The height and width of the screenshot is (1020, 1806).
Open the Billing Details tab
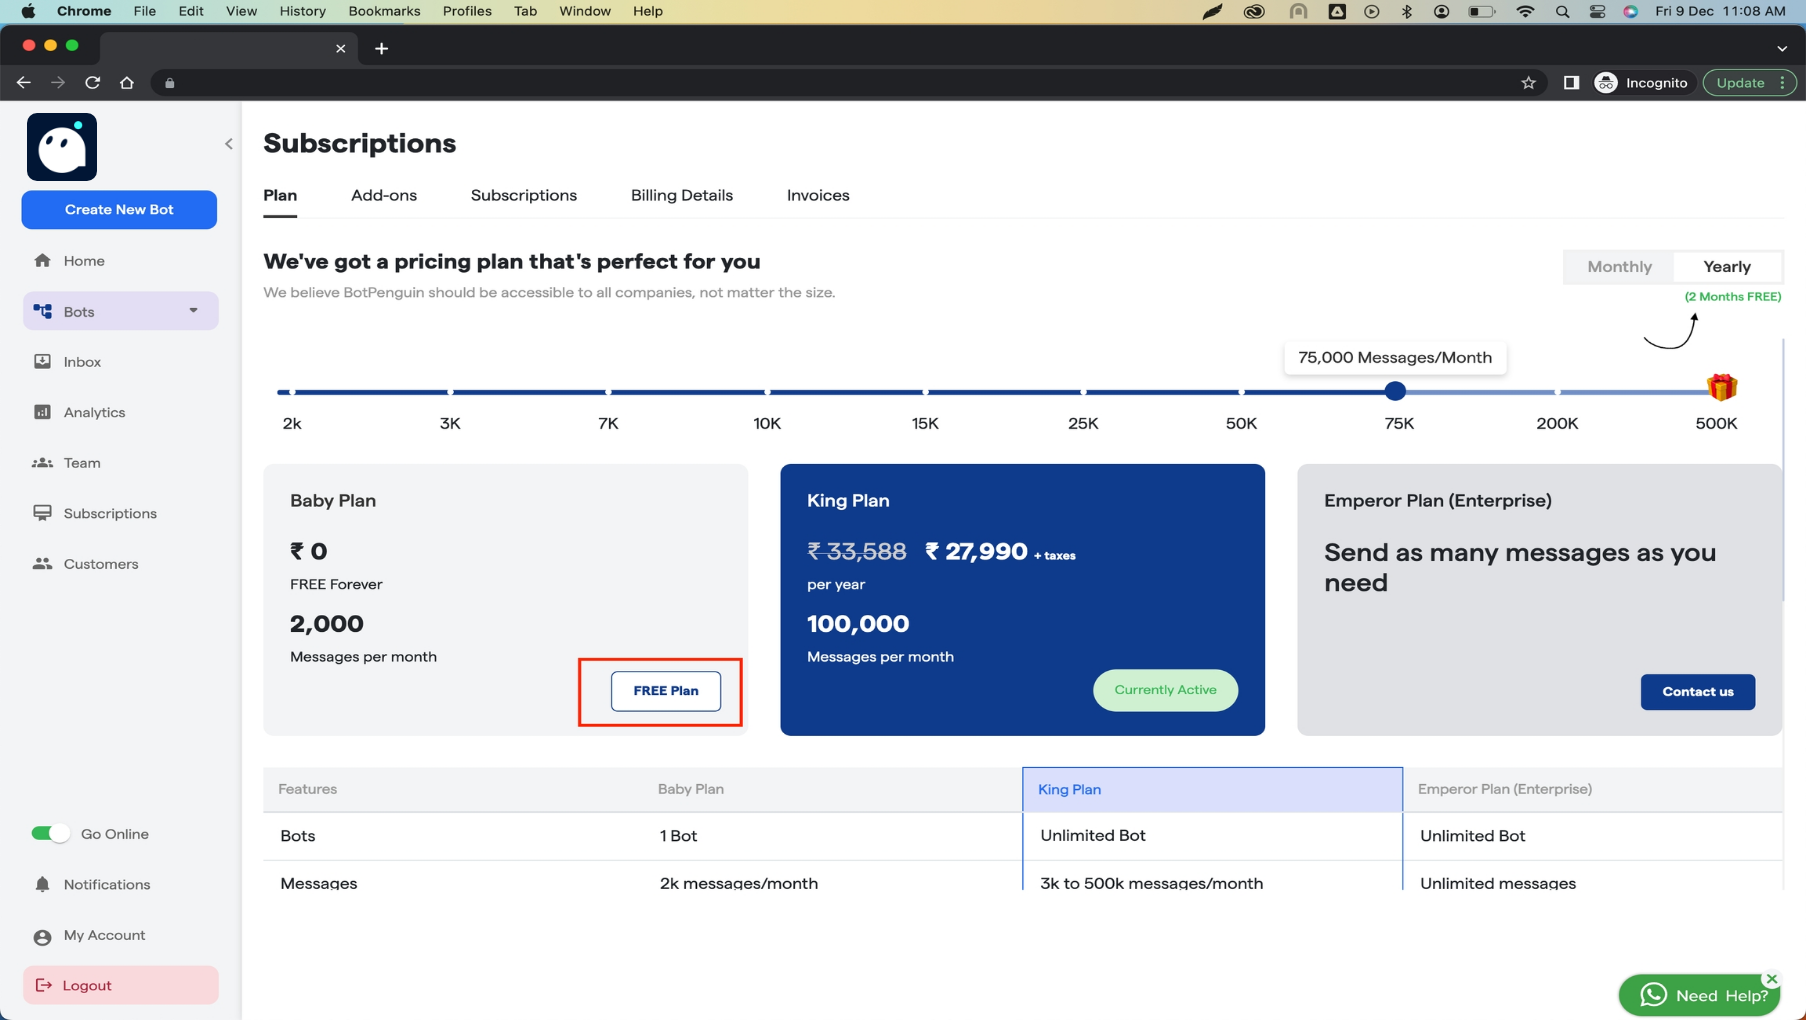(682, 195)
